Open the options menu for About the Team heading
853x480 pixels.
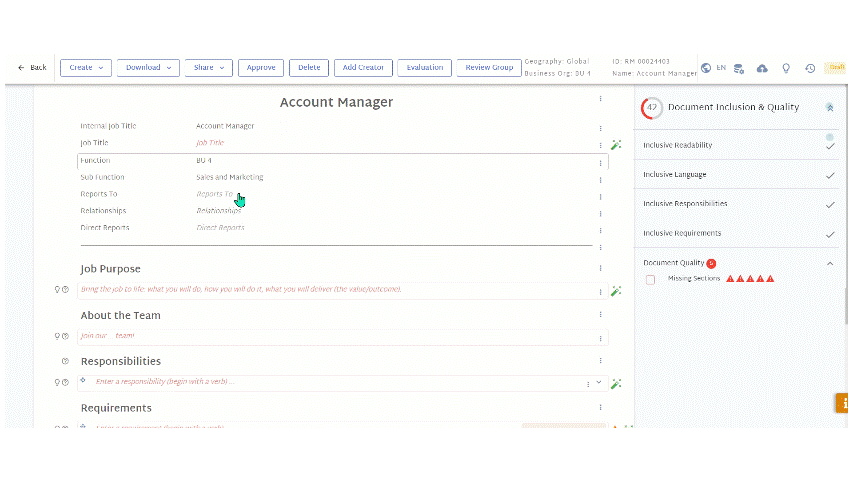coord(601,315)
